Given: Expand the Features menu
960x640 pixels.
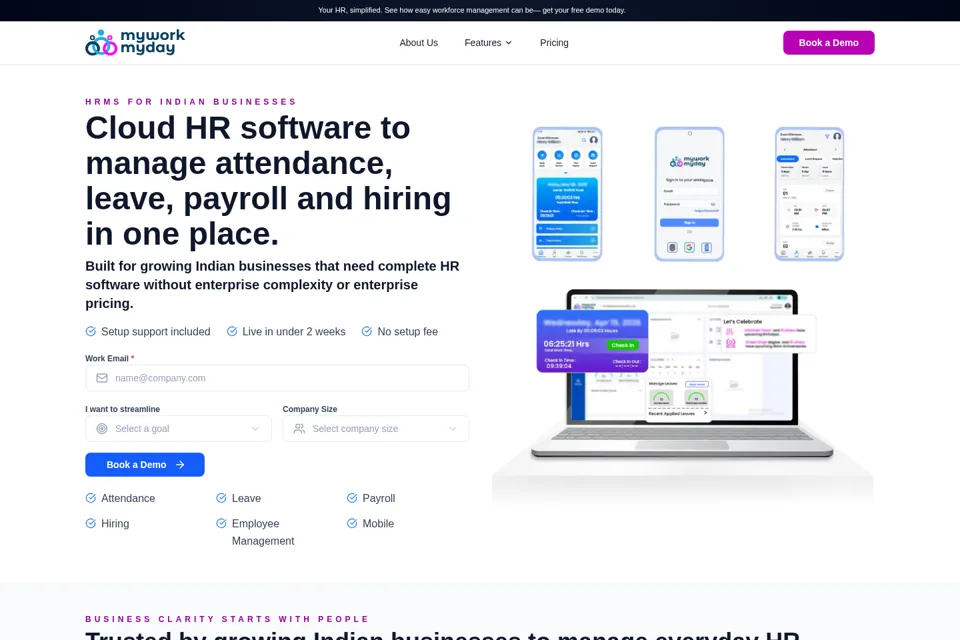Looking at the screenshot, I should tap(488, 43).
